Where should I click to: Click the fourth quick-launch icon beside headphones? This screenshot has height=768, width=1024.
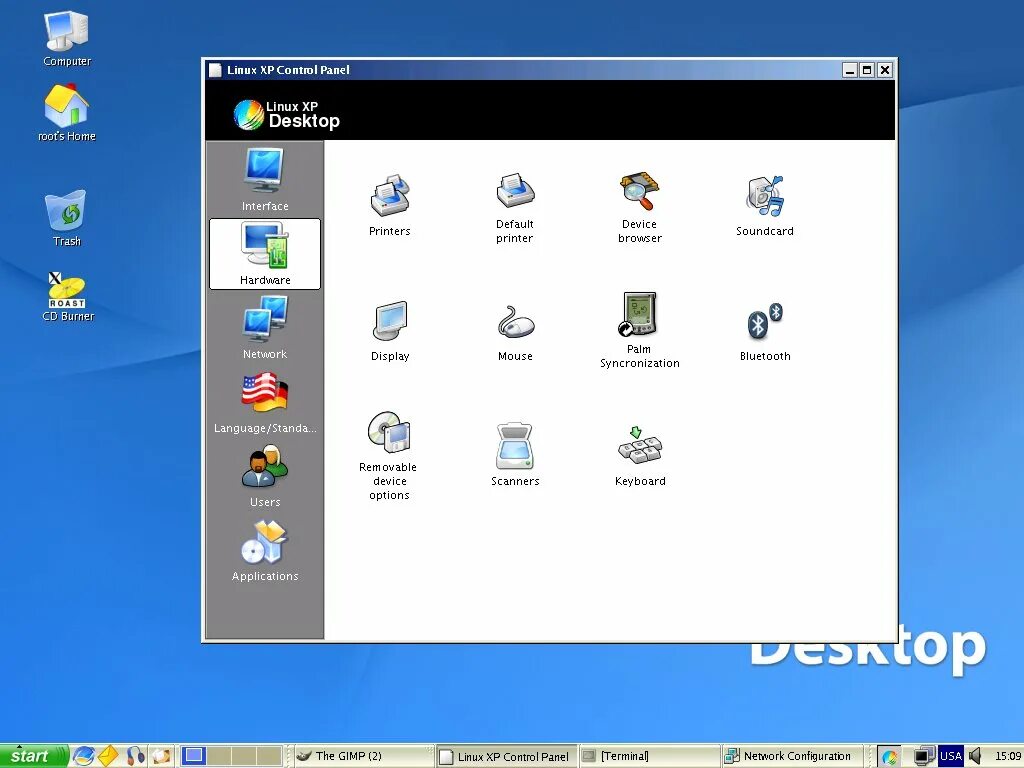[161, 756]
